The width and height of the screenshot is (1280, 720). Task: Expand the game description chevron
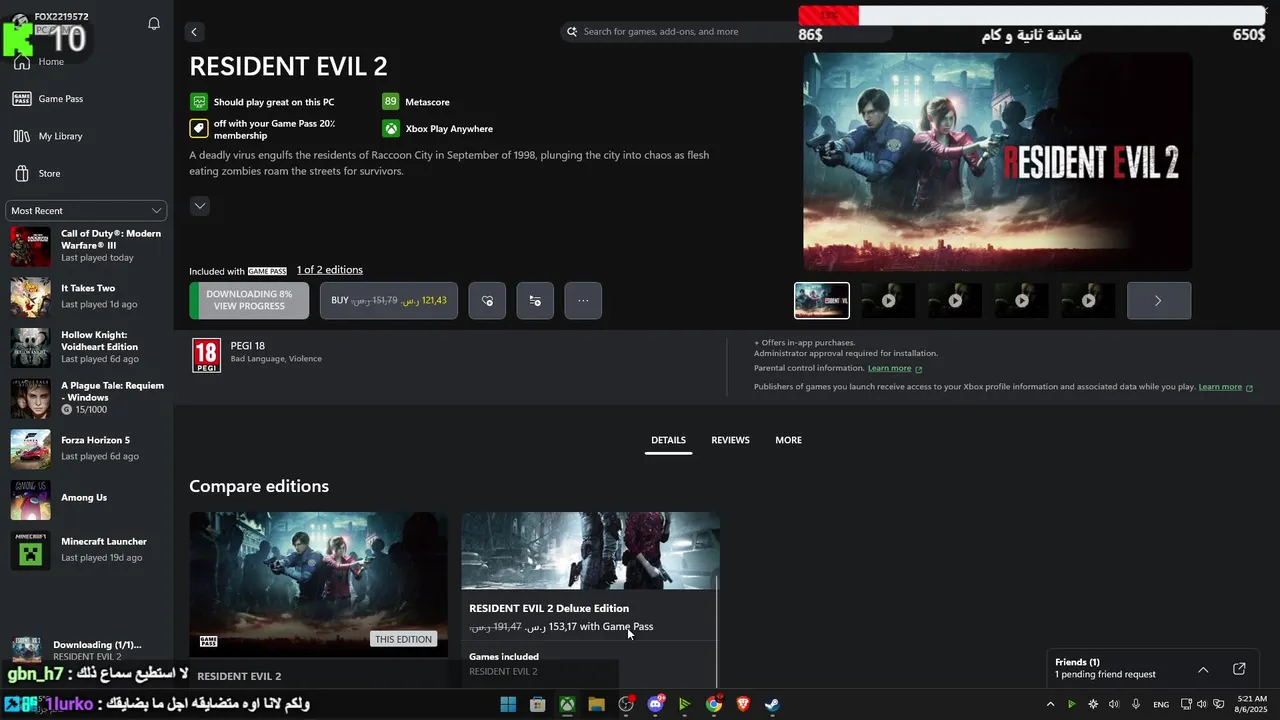(x=200, y=206)
